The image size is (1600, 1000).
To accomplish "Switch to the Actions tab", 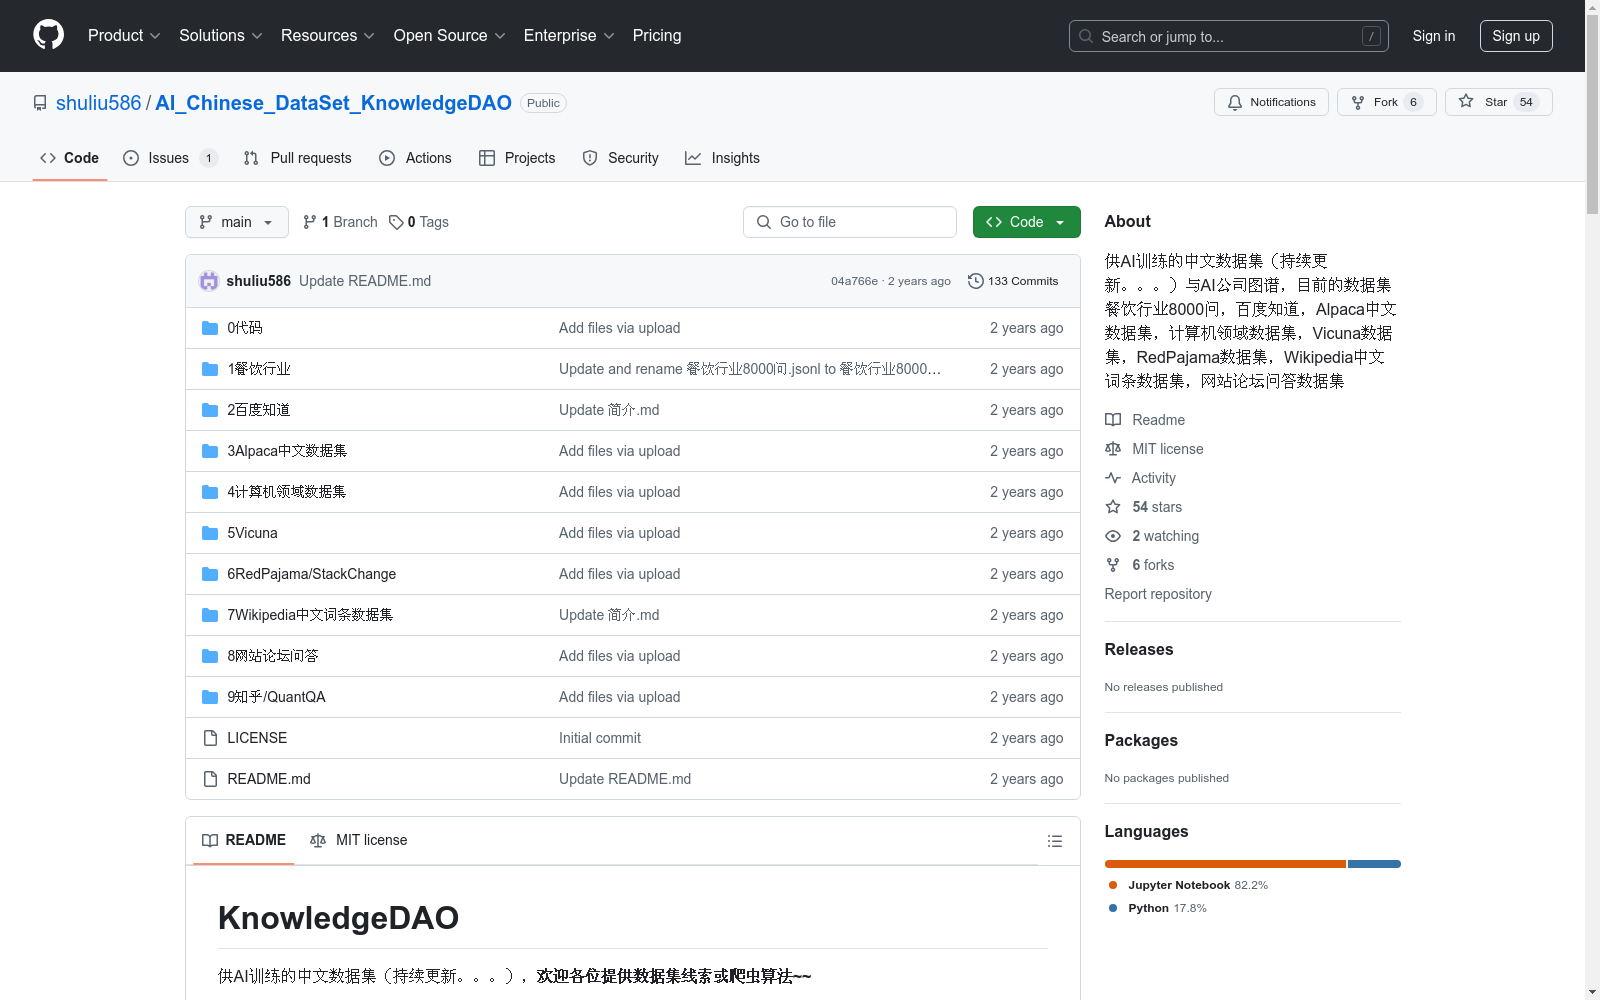I will pos(416,158).
